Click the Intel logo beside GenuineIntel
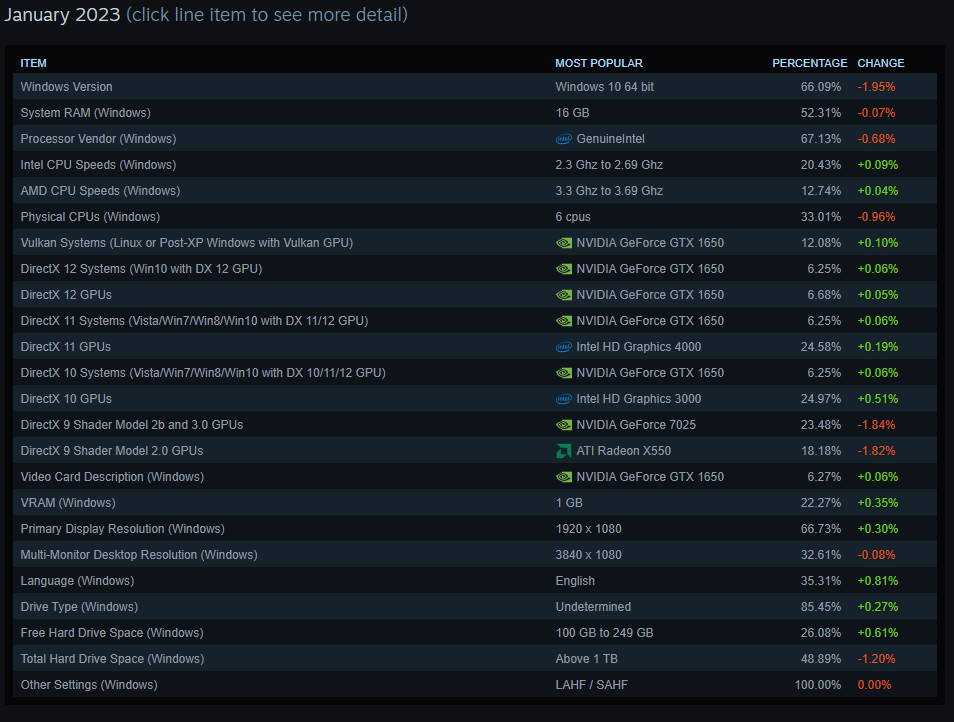This screenshot has width=954, height=722. pos(564,139)
